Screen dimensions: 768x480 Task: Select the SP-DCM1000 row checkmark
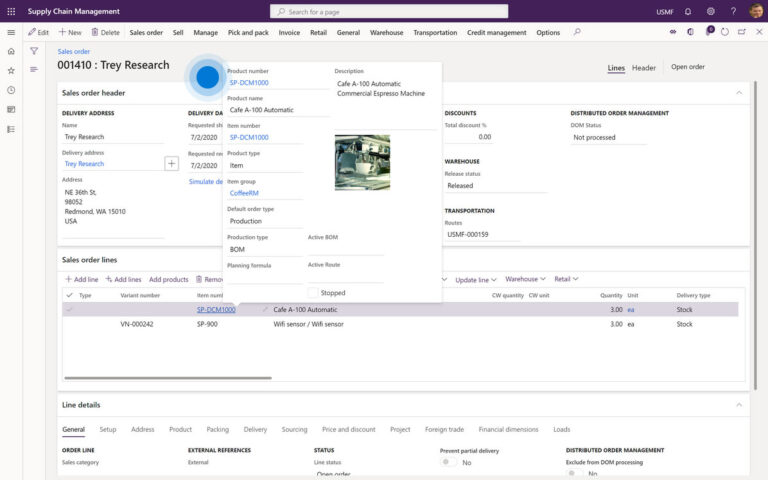pos(70,310)
